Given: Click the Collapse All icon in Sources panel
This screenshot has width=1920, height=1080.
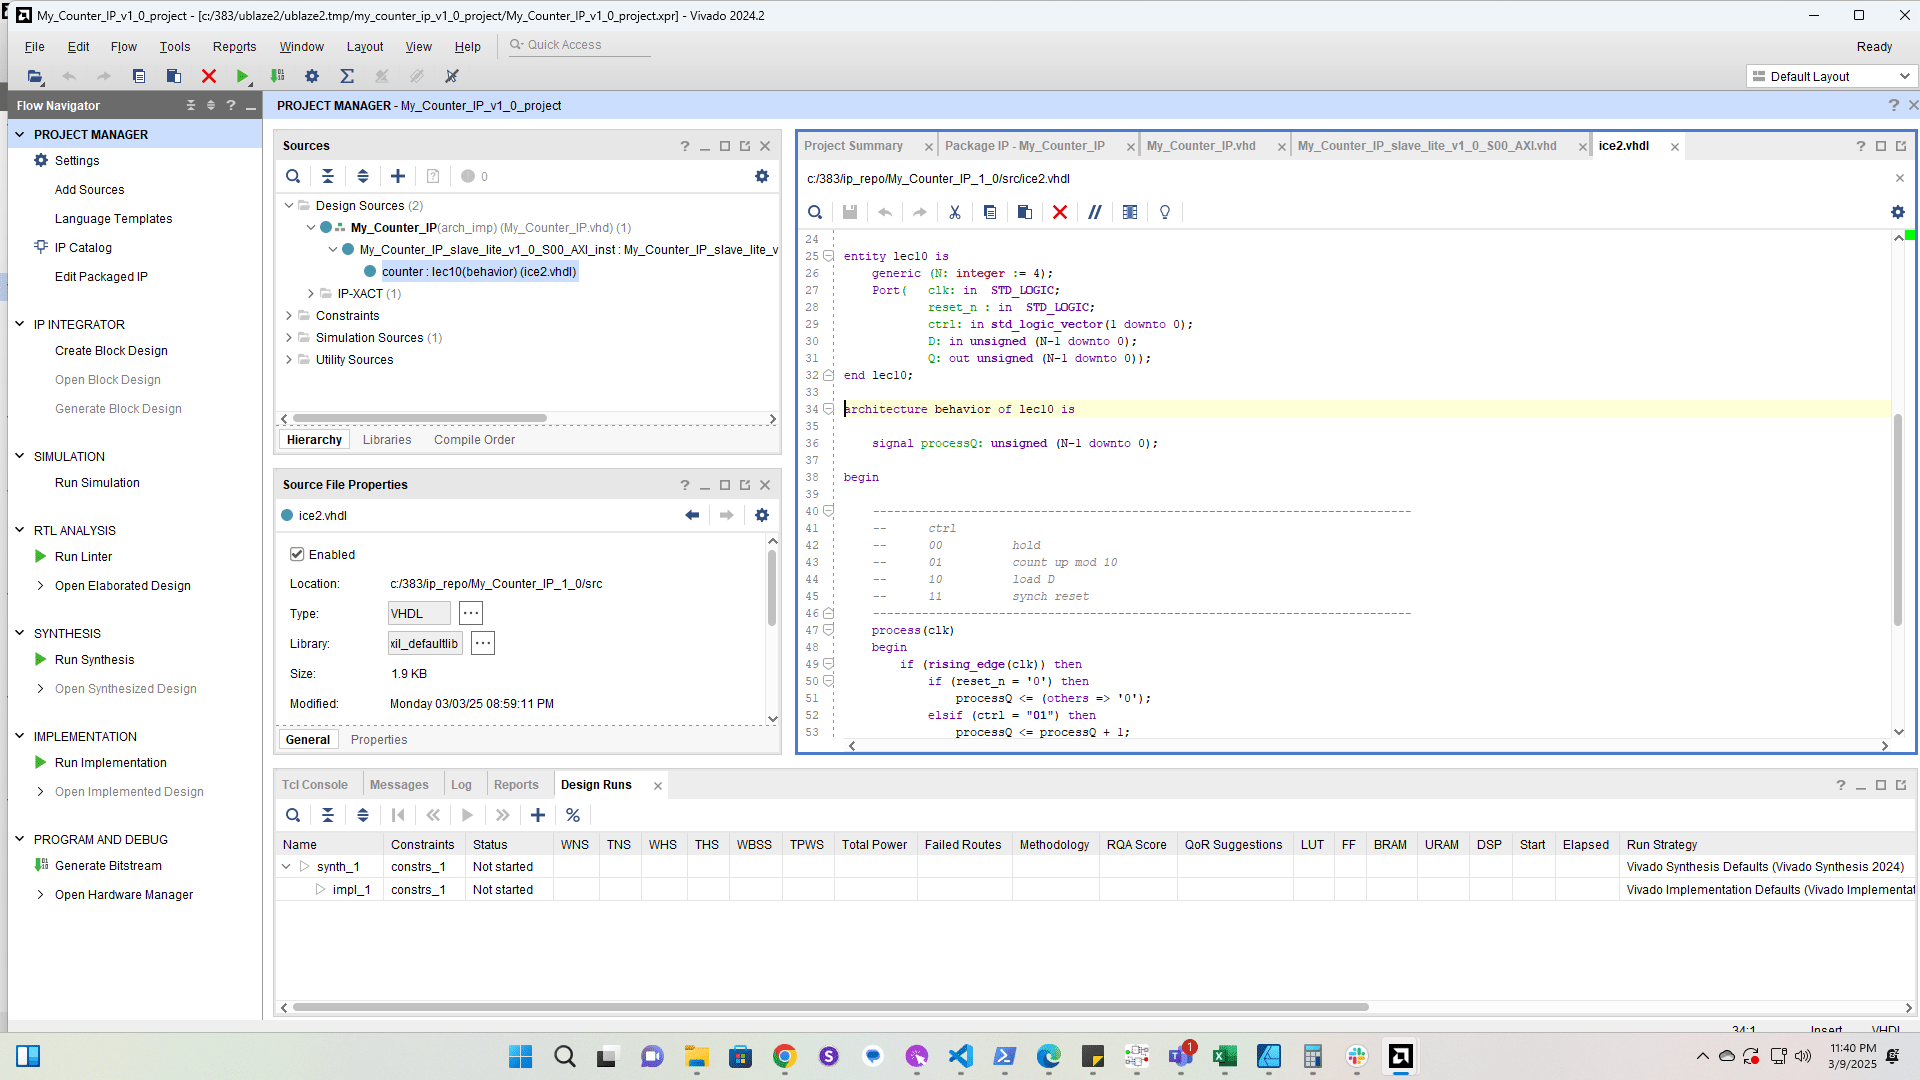Looking at the screenshot, I should coord(328,176).
